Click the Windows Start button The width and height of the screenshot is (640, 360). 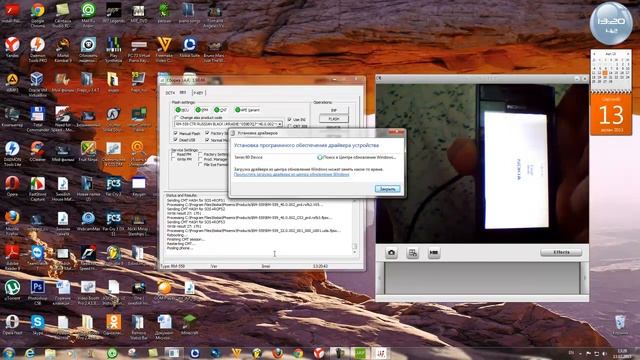point(9,353)
